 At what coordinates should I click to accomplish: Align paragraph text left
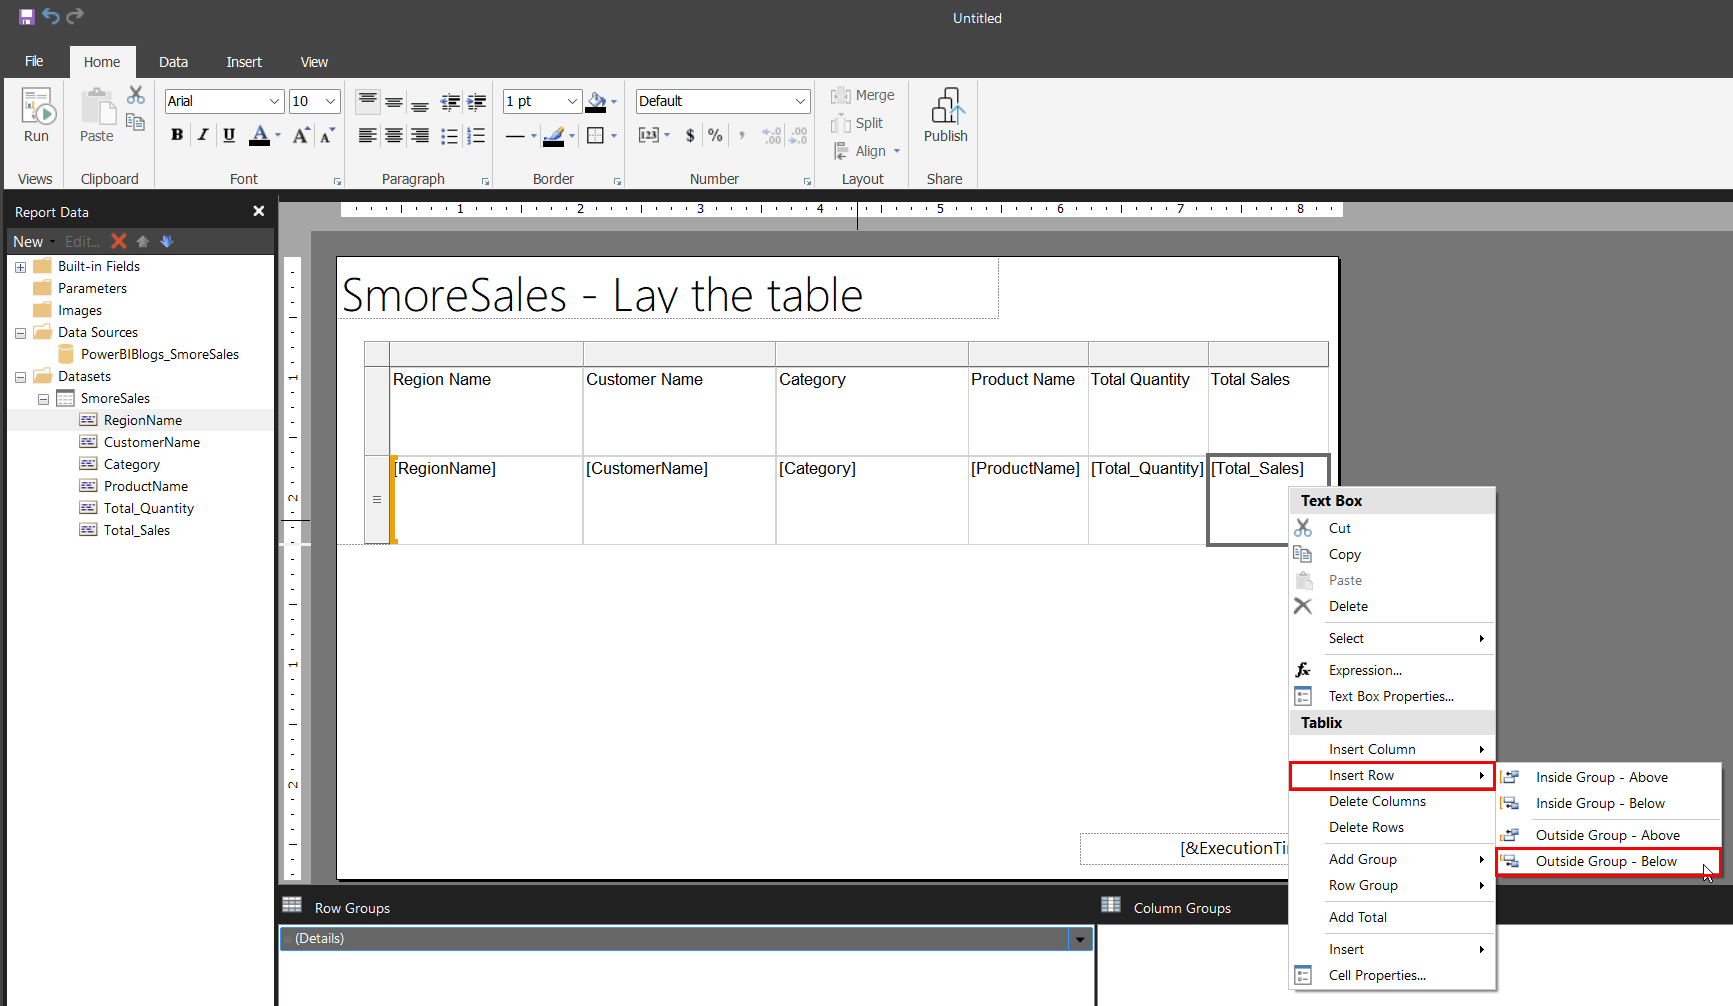(x=368, y=135)
